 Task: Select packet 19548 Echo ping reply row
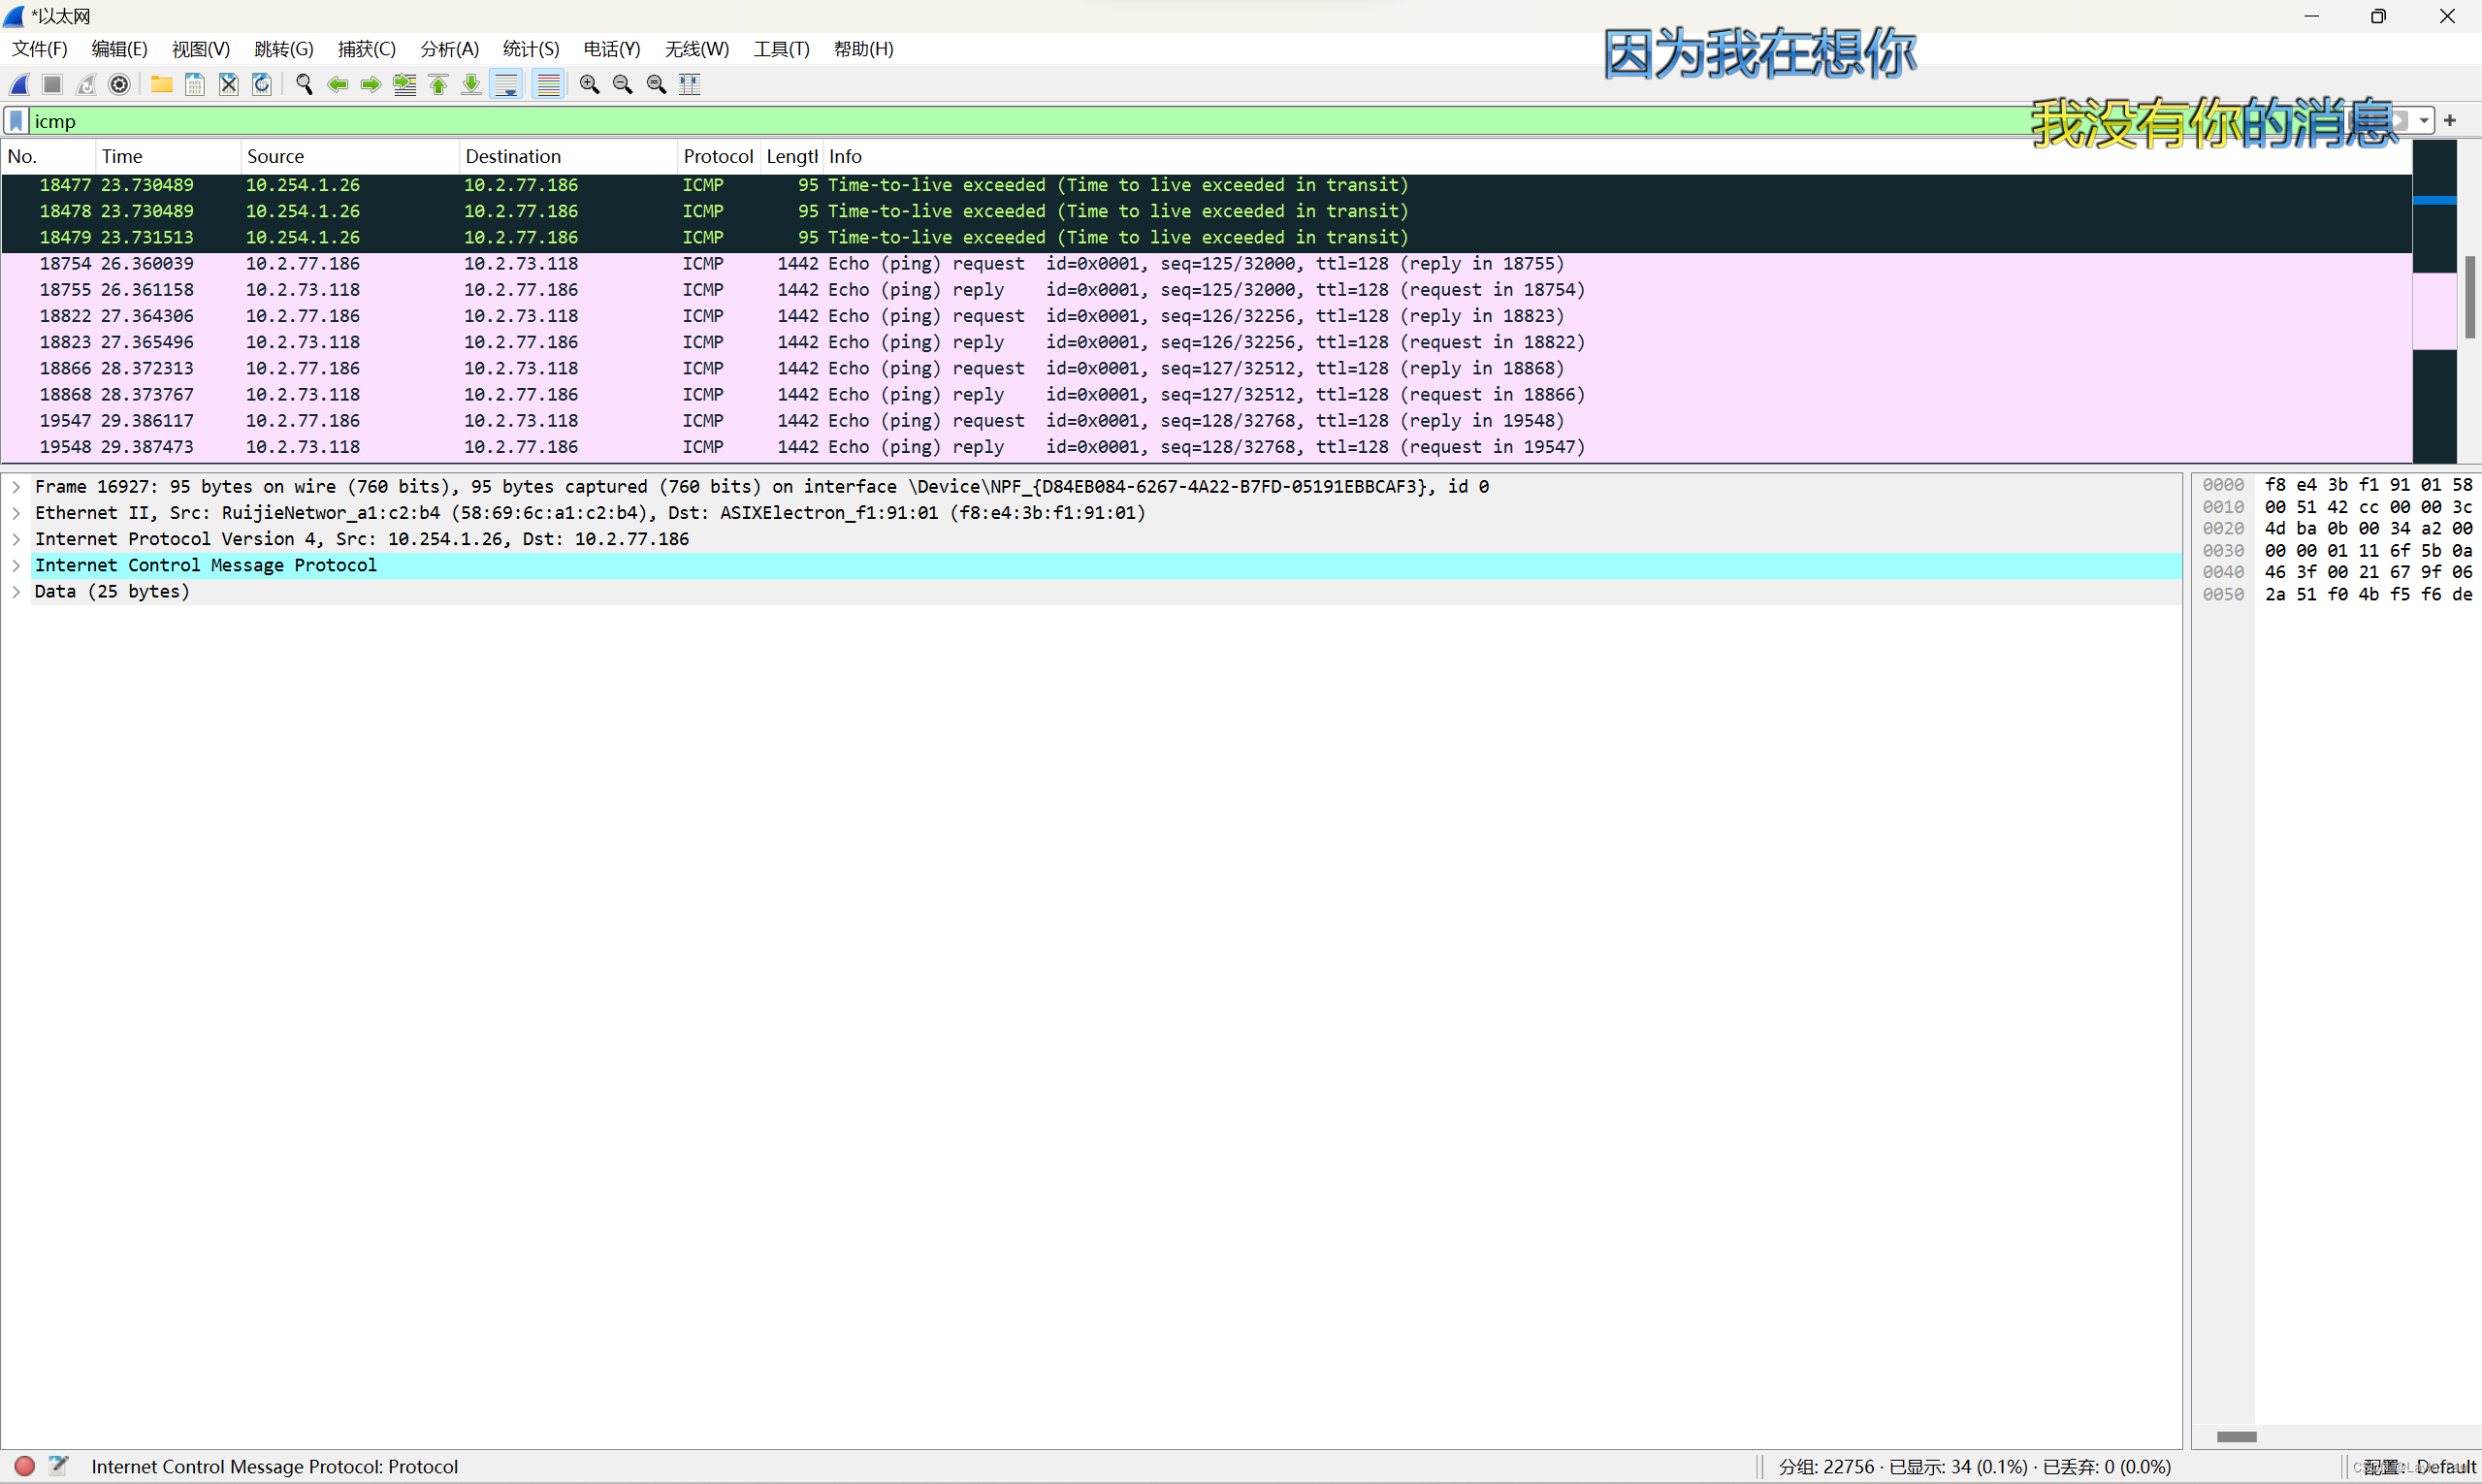pos(1206,447)
